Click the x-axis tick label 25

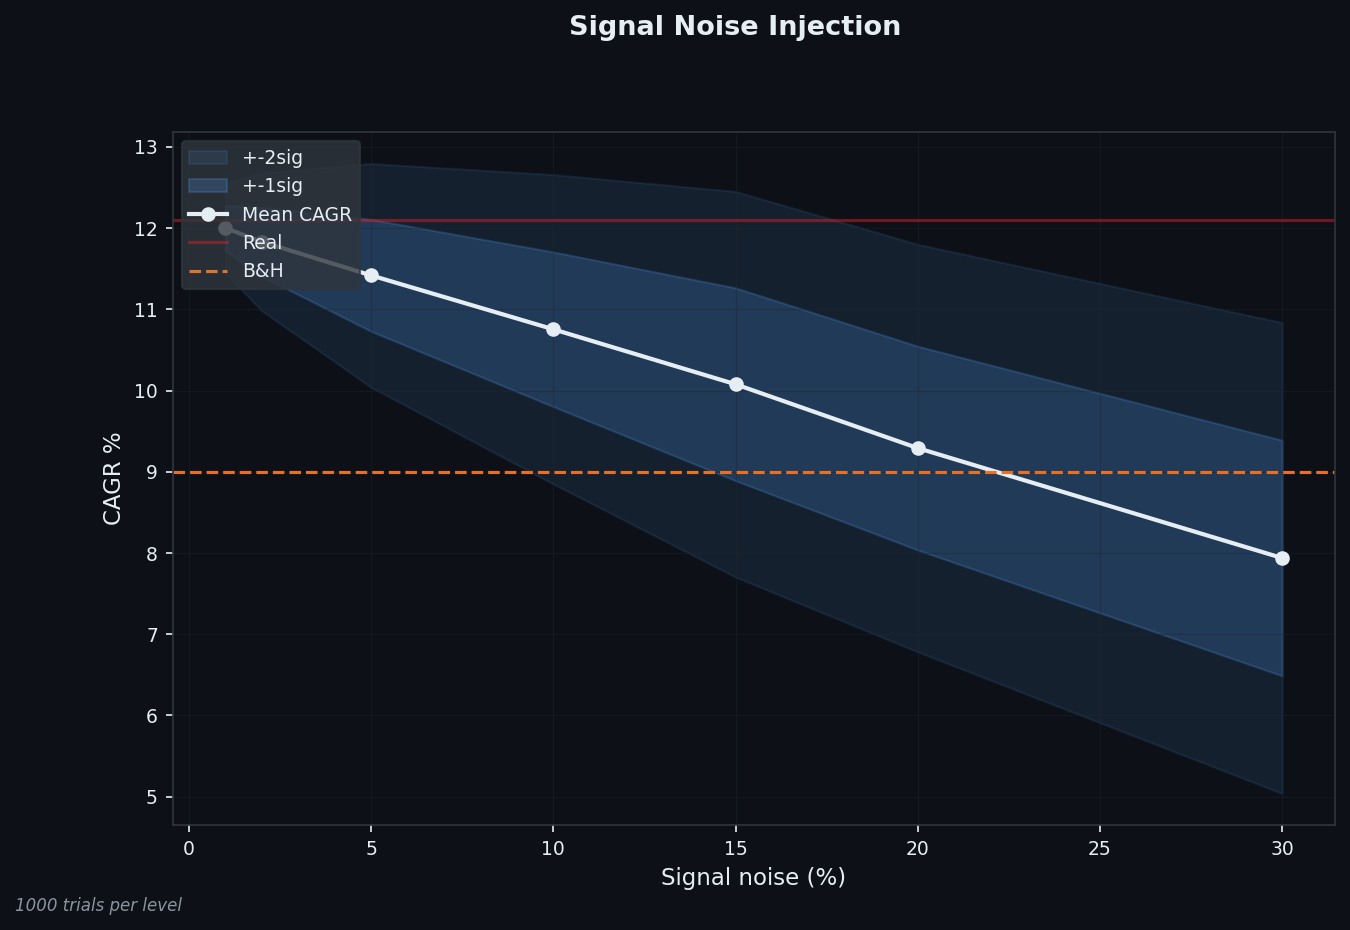tap(1100, 849)
